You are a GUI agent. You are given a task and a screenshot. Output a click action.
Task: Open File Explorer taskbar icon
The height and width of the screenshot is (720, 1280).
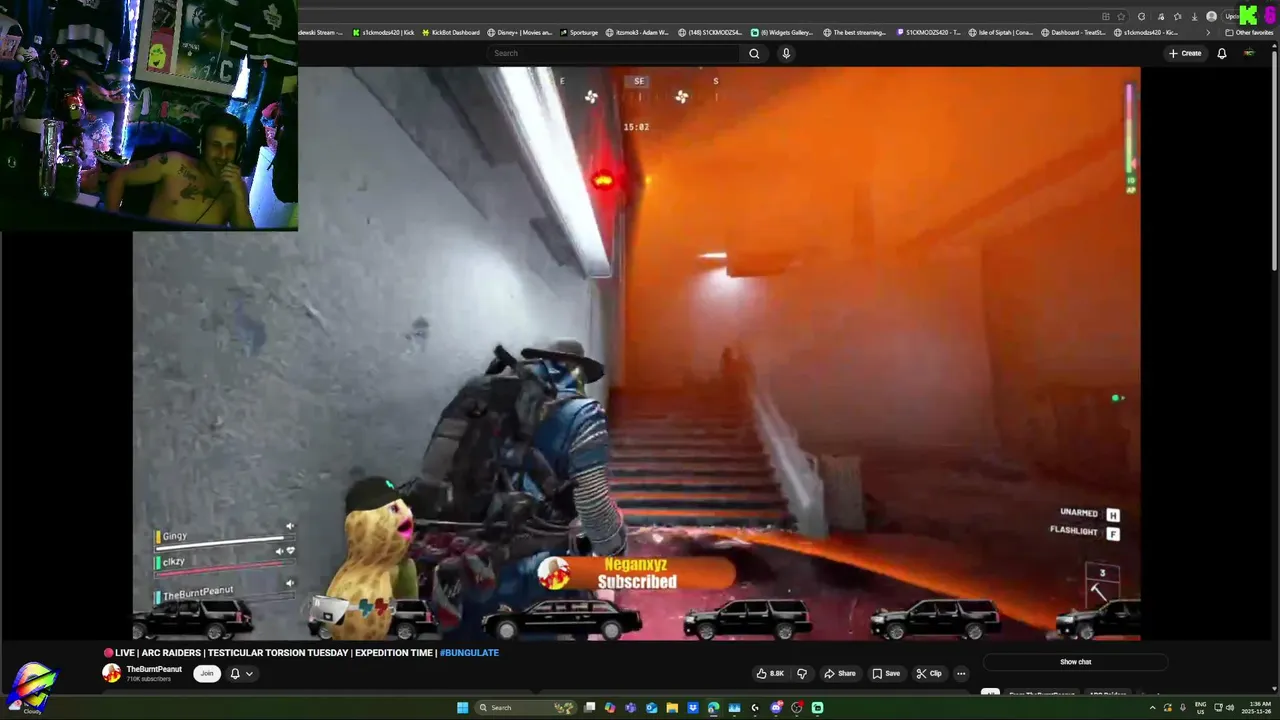pos(672,708)
